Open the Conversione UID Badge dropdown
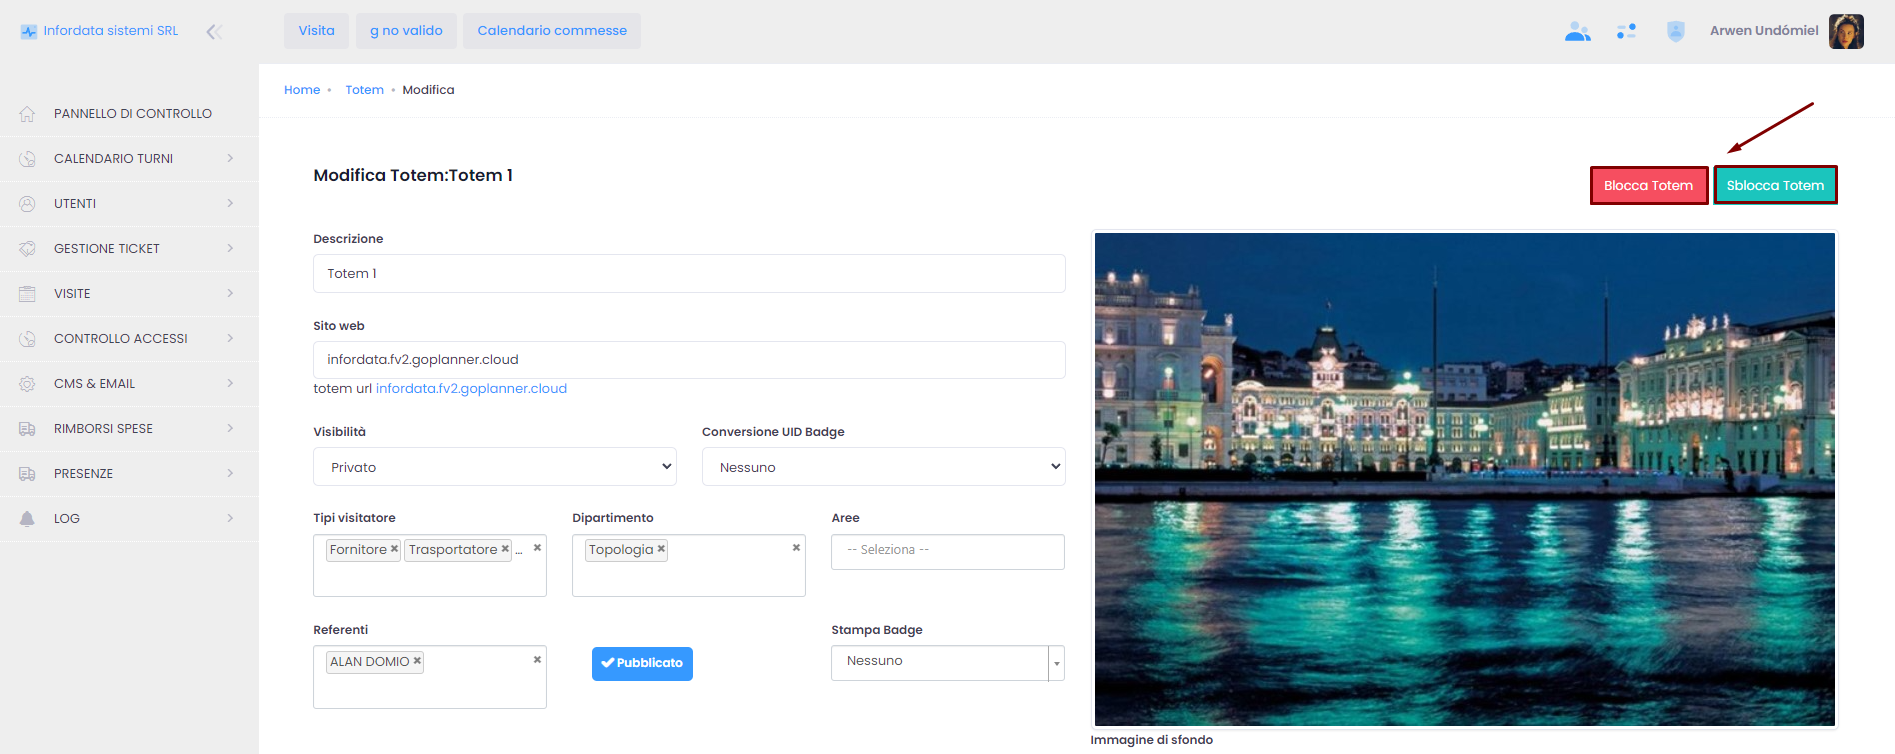1895x754 pixels. tap(883, 467)
